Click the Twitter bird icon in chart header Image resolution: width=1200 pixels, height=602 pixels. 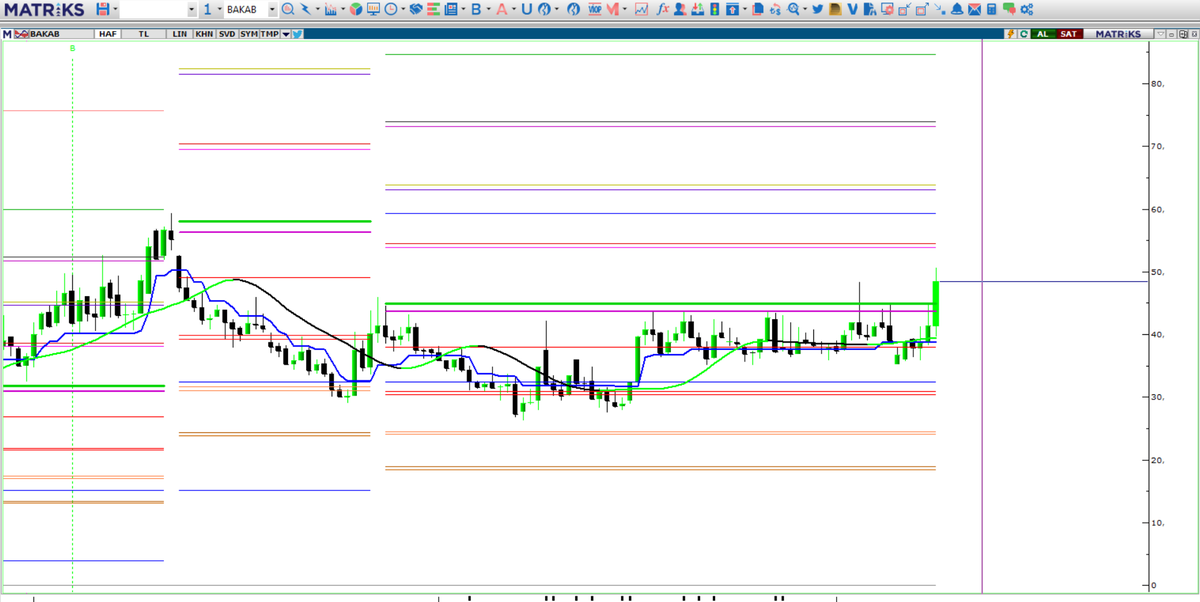pyautogui.click(x=297, y=34)
